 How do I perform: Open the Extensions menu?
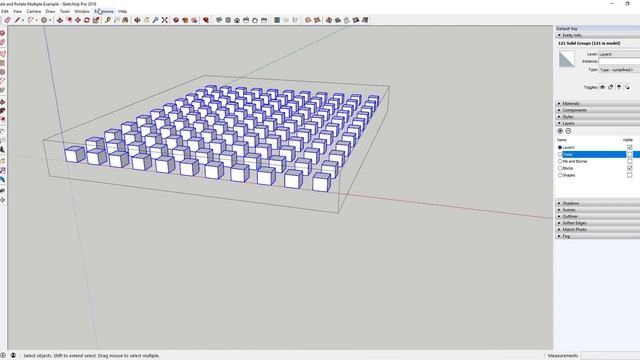click(104, 11)
